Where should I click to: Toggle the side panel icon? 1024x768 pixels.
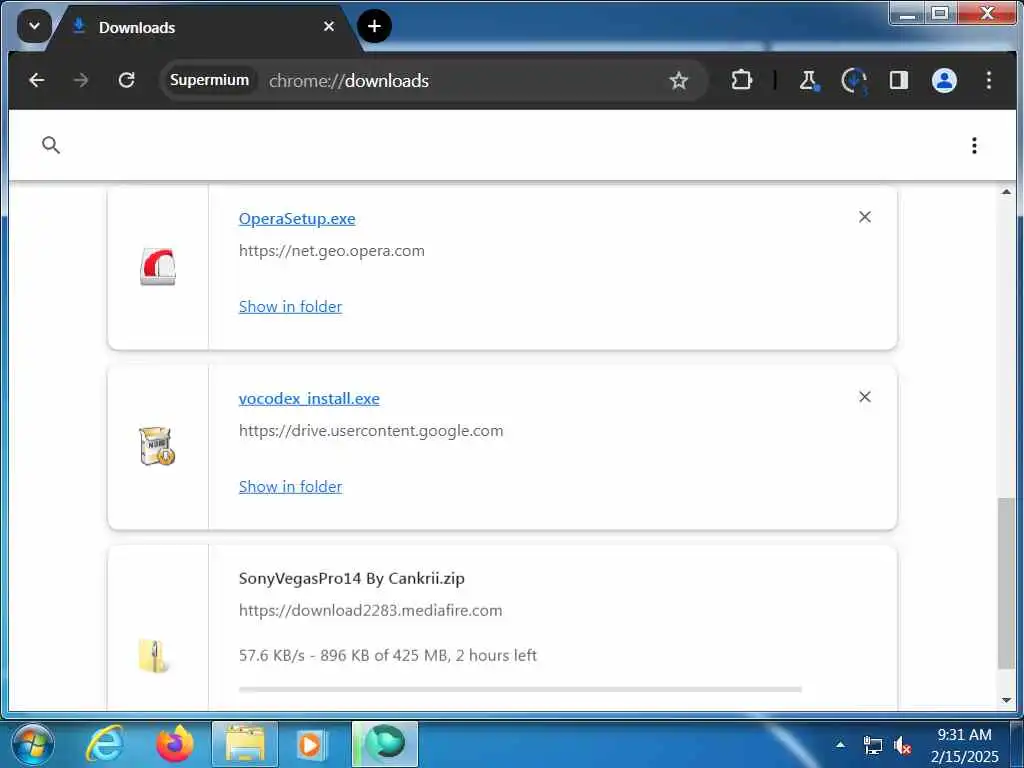click(x=899, y=80)
